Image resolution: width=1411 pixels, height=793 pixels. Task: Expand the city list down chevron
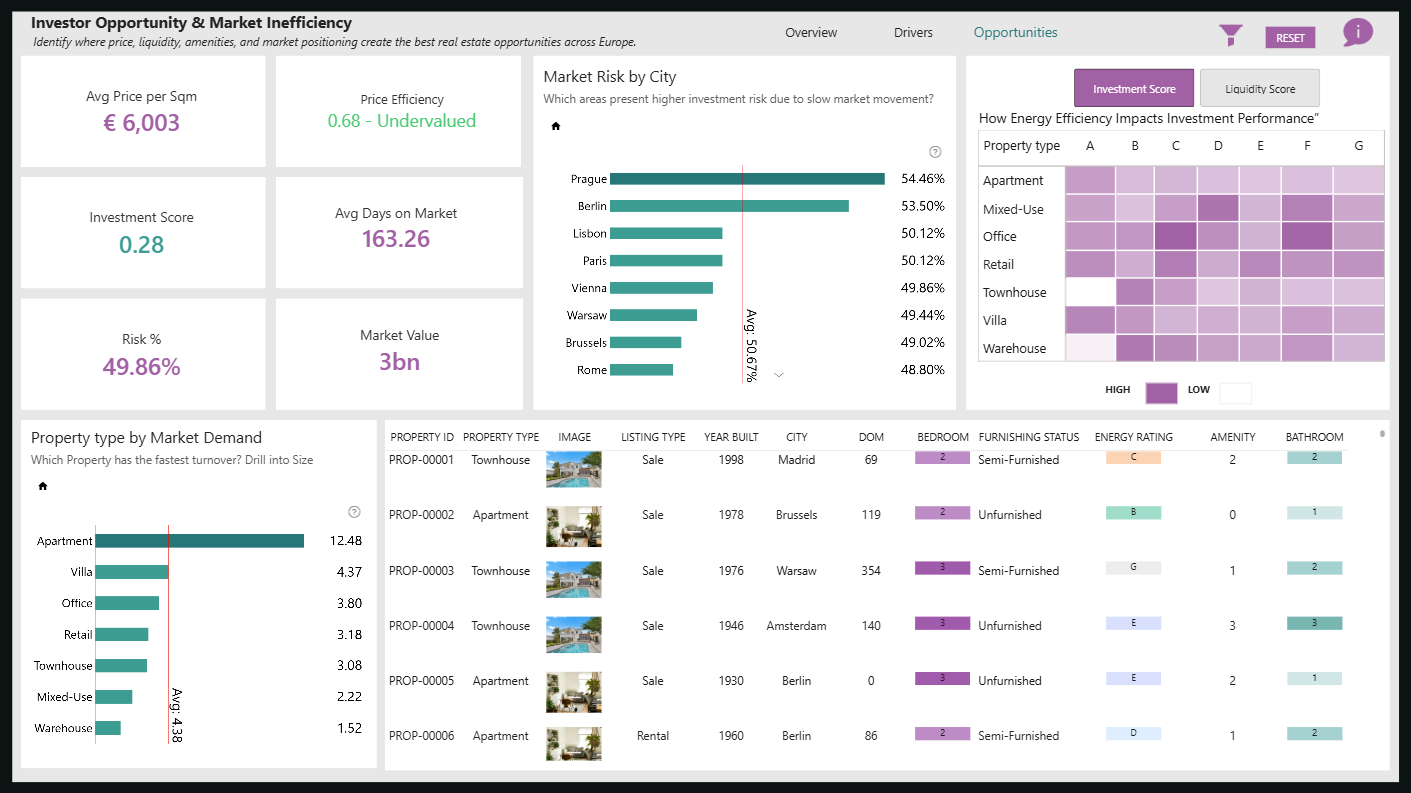(779, 375)
